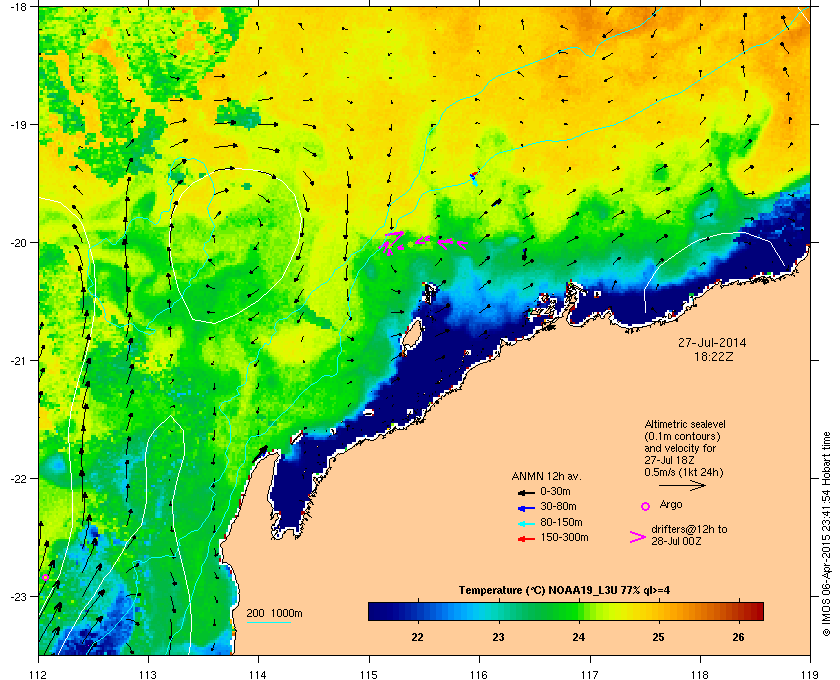
Task: Click longitude axis label 114
Action: click(x=258, y=674)
